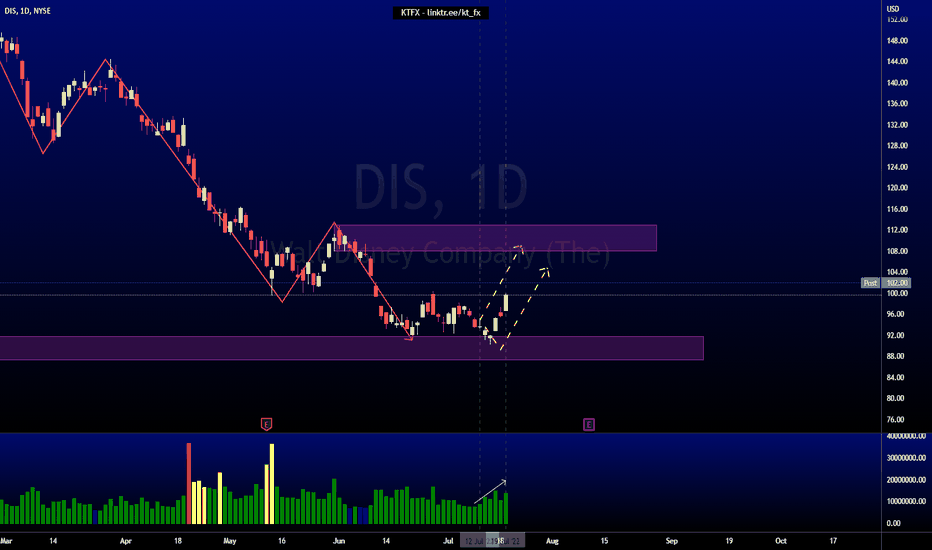The width and height of the screenshot is (932, 550).
Task: Select the 128.00 price axis label
Action: [x=897, y=146]
